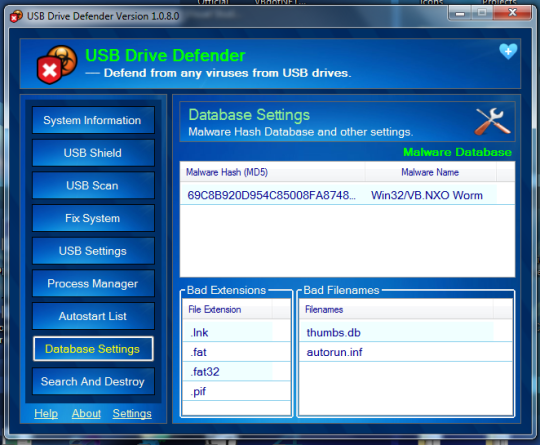This screenshot has width=540, height=445.
Task: Click the blue heart plus icon
Action: pos(508,51)
